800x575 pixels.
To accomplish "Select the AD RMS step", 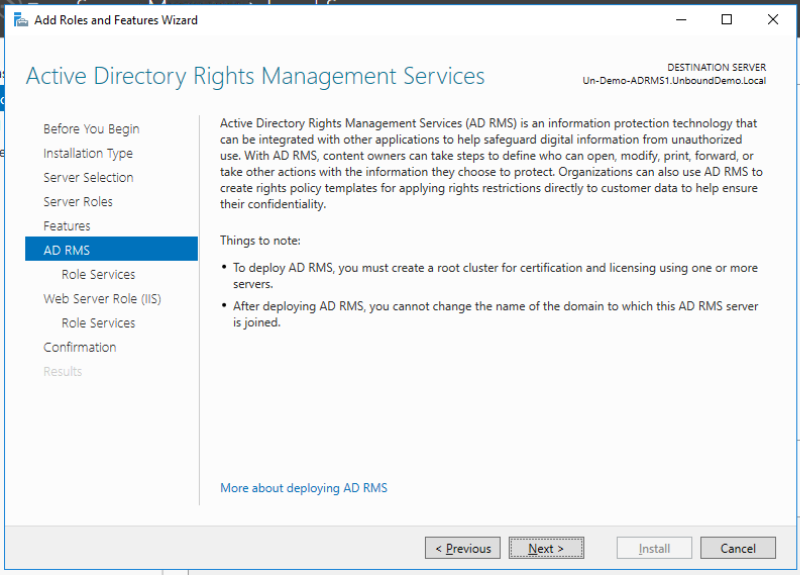I will (111, 249).
